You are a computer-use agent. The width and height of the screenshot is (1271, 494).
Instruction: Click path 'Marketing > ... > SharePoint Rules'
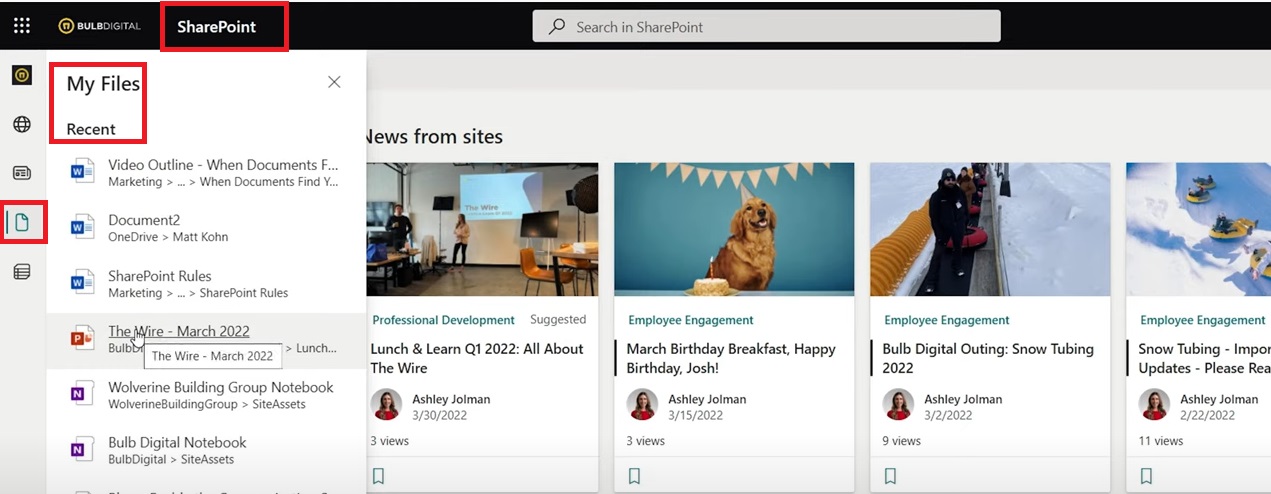[x=198, y=293]
